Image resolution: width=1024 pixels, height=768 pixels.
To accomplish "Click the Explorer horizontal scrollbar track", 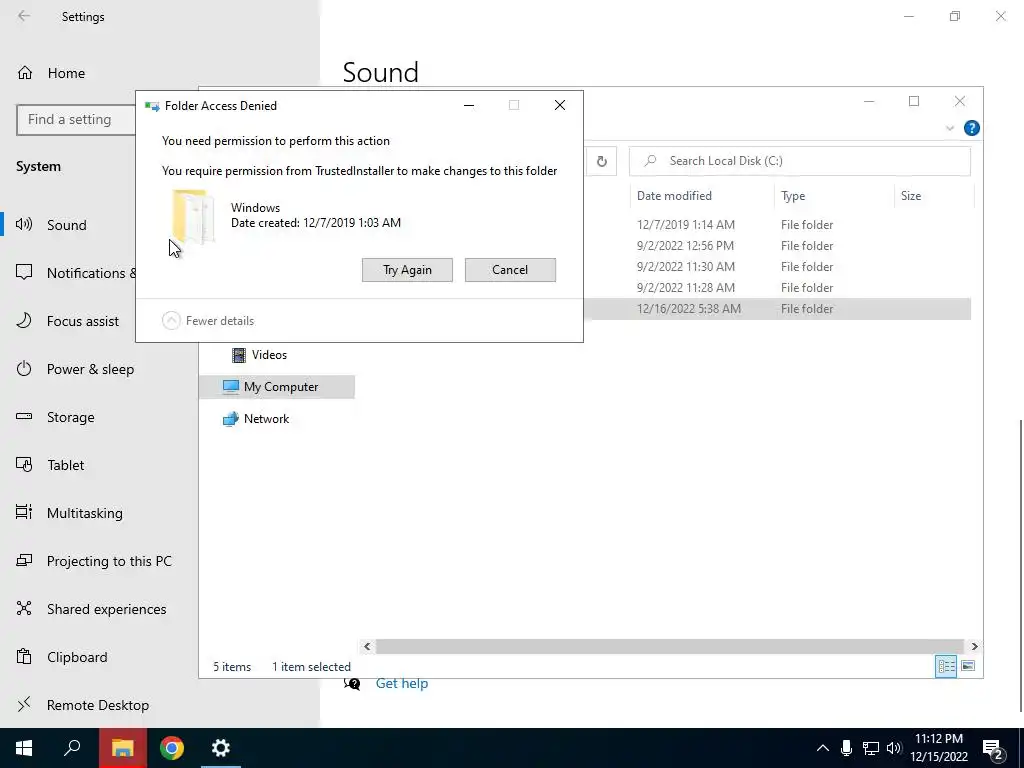I will pos(670,646).
